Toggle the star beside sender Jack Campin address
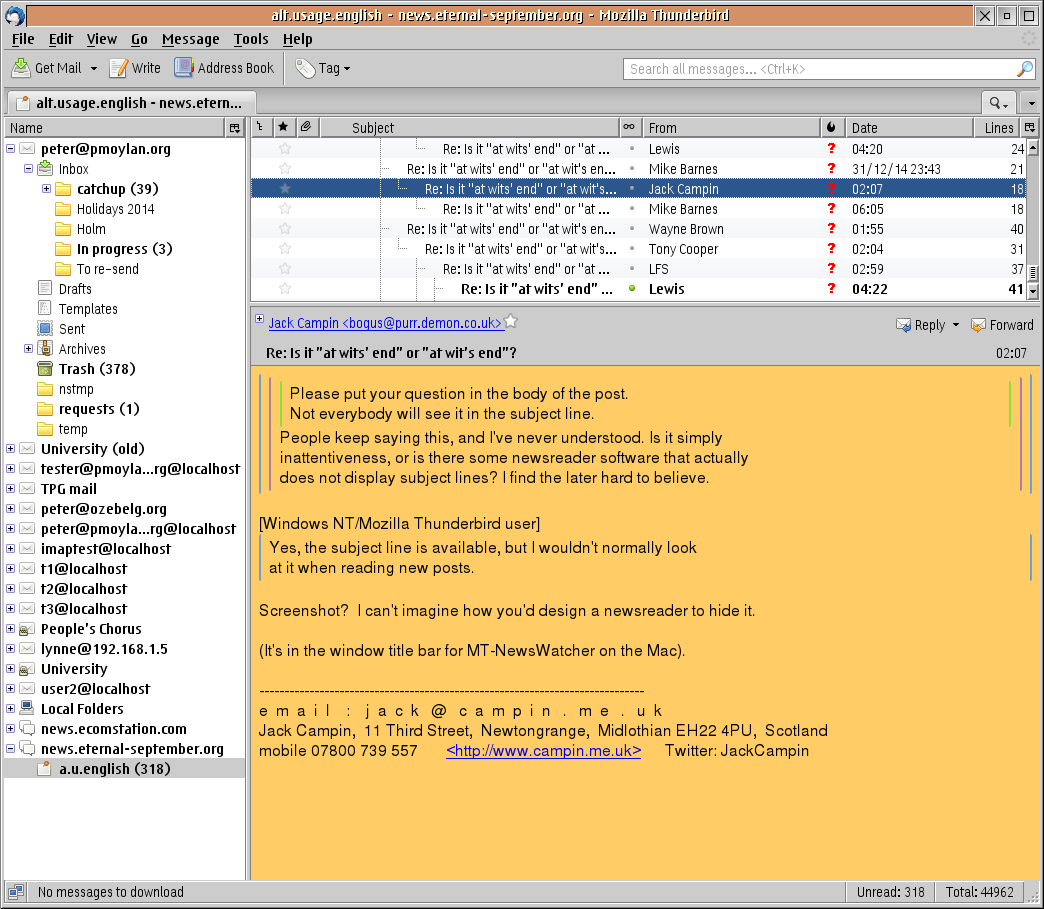Viewport: 1044px width, 909px height. pyautogui.click(x=511, y=322)
